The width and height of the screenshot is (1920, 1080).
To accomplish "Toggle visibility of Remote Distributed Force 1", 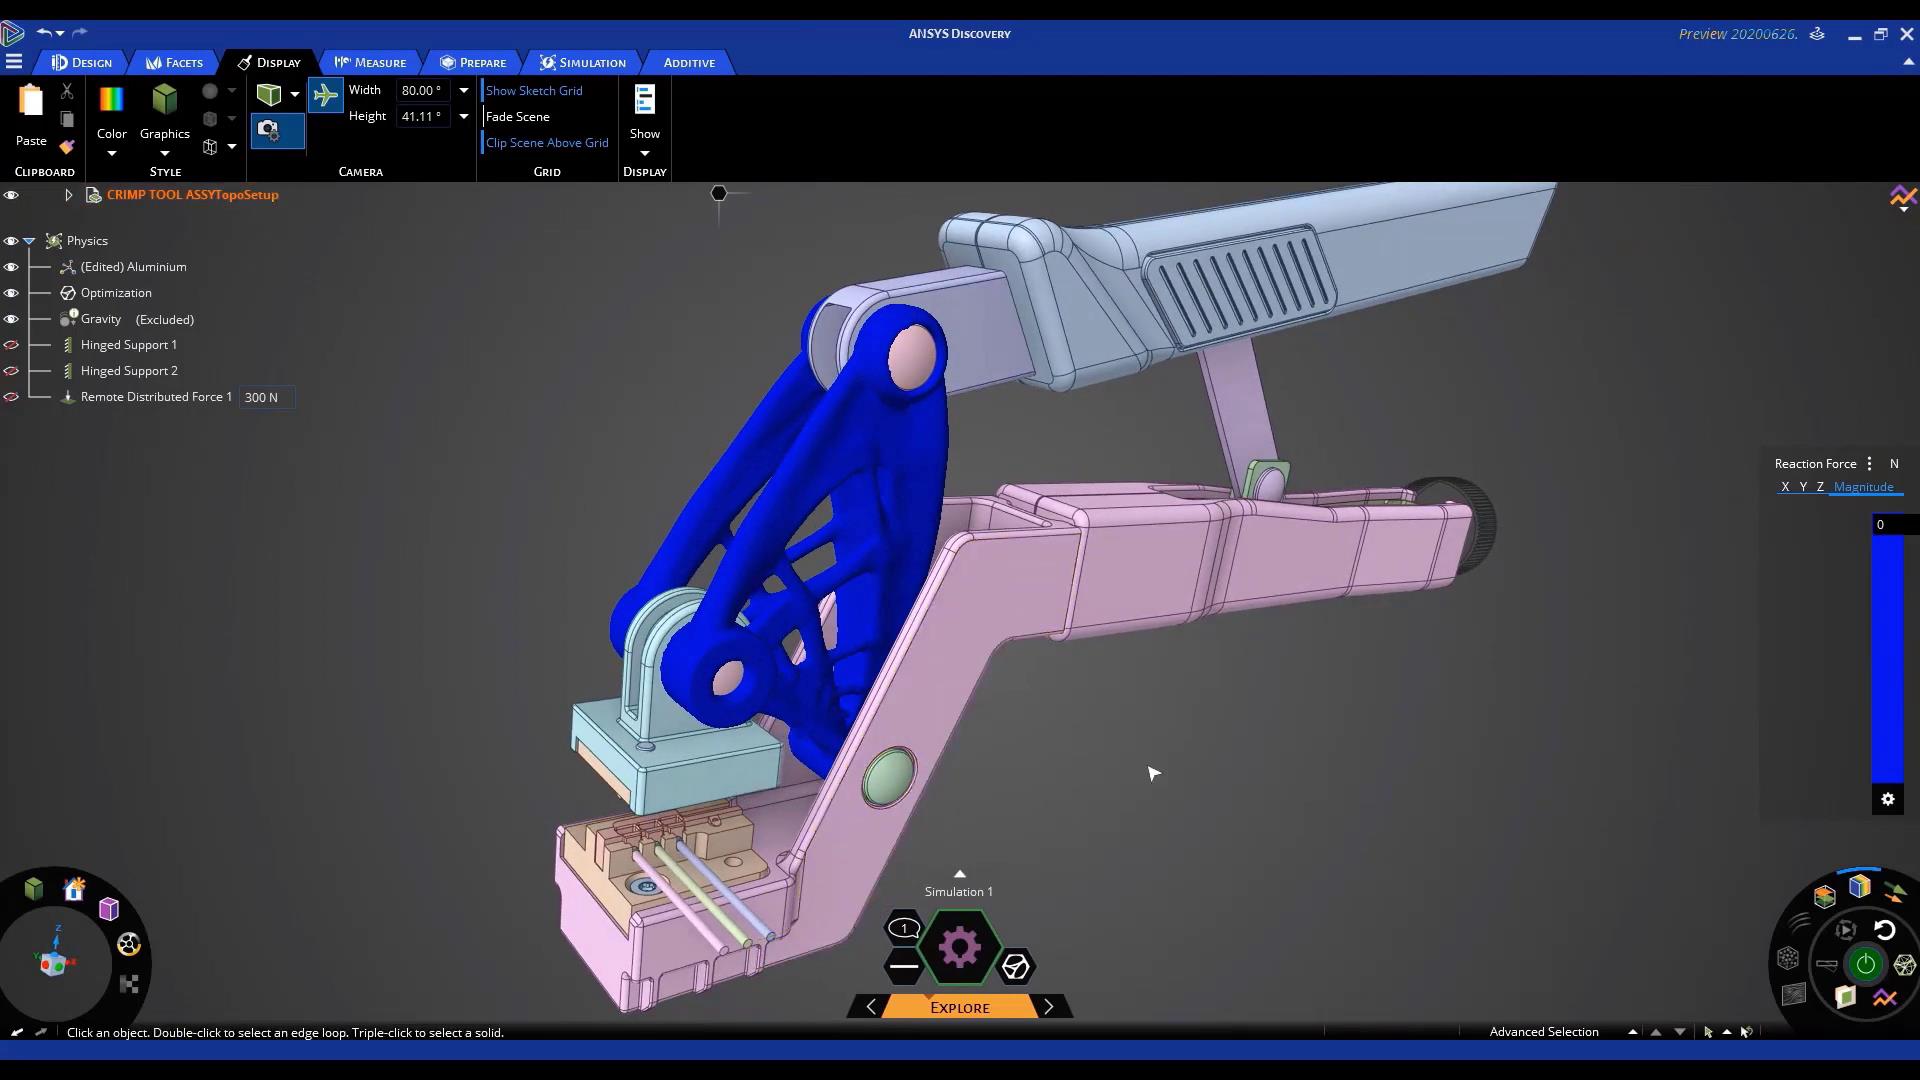I will (x=11, y=397).
